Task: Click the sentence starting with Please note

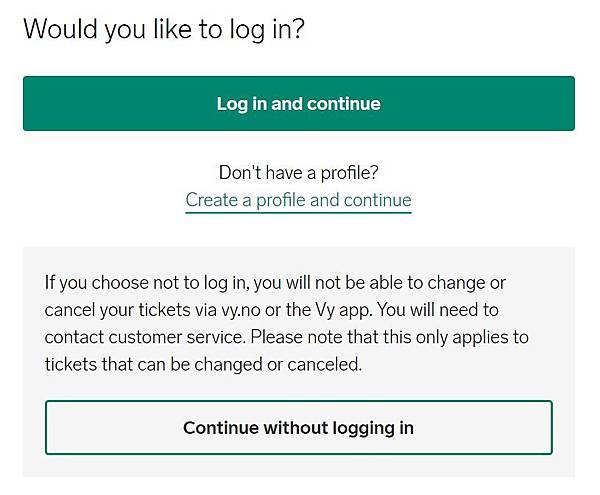Action: click(400, 338)
